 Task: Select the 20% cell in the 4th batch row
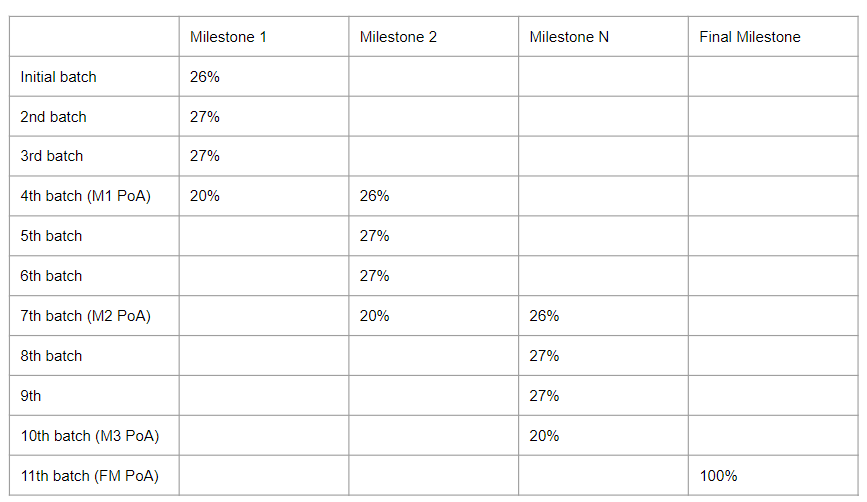[205, 196]
